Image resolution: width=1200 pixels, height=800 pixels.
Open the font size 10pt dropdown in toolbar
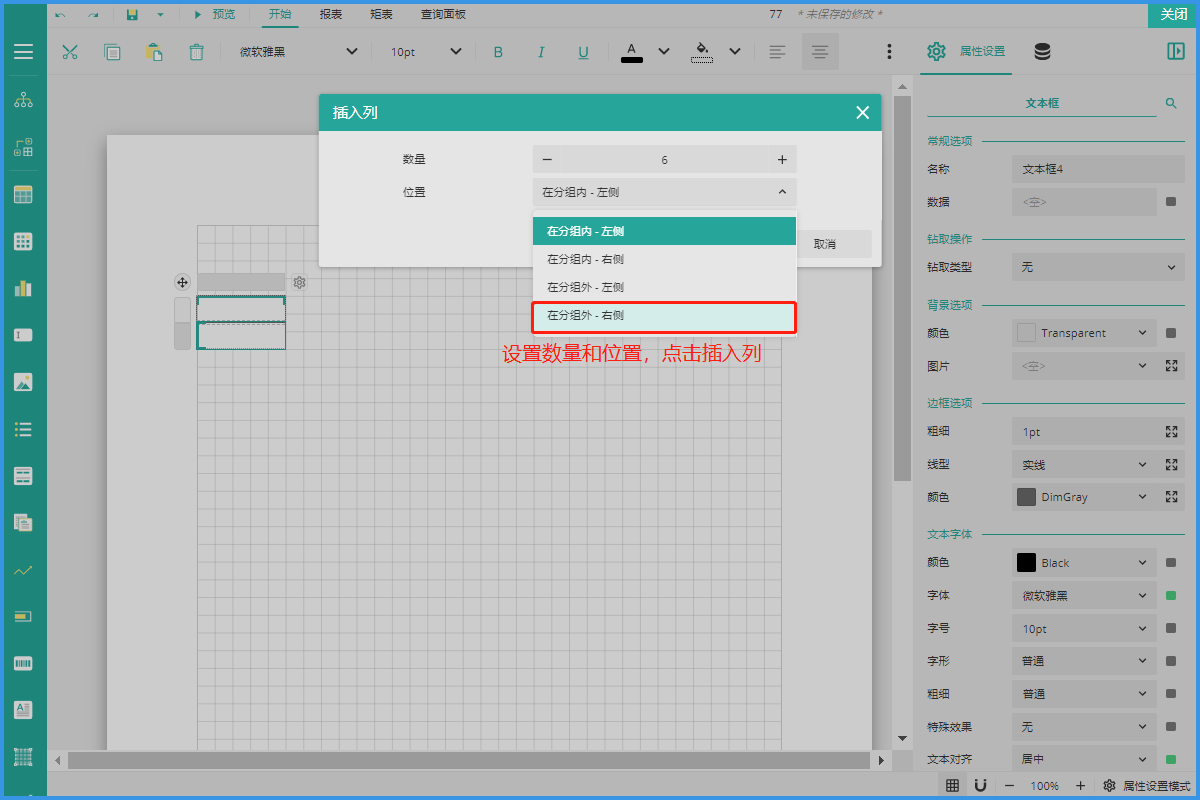coord(426,52)
